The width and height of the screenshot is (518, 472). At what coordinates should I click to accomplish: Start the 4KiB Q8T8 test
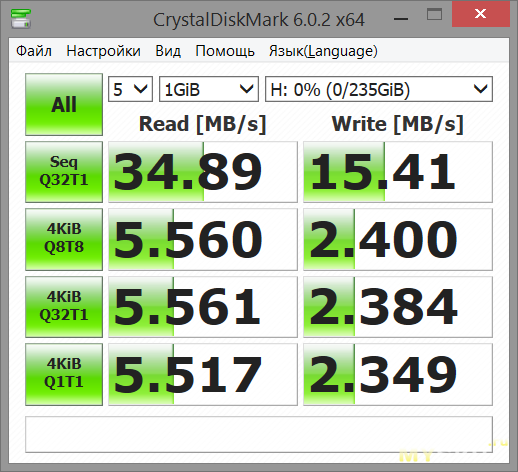(x=64, y=239)
